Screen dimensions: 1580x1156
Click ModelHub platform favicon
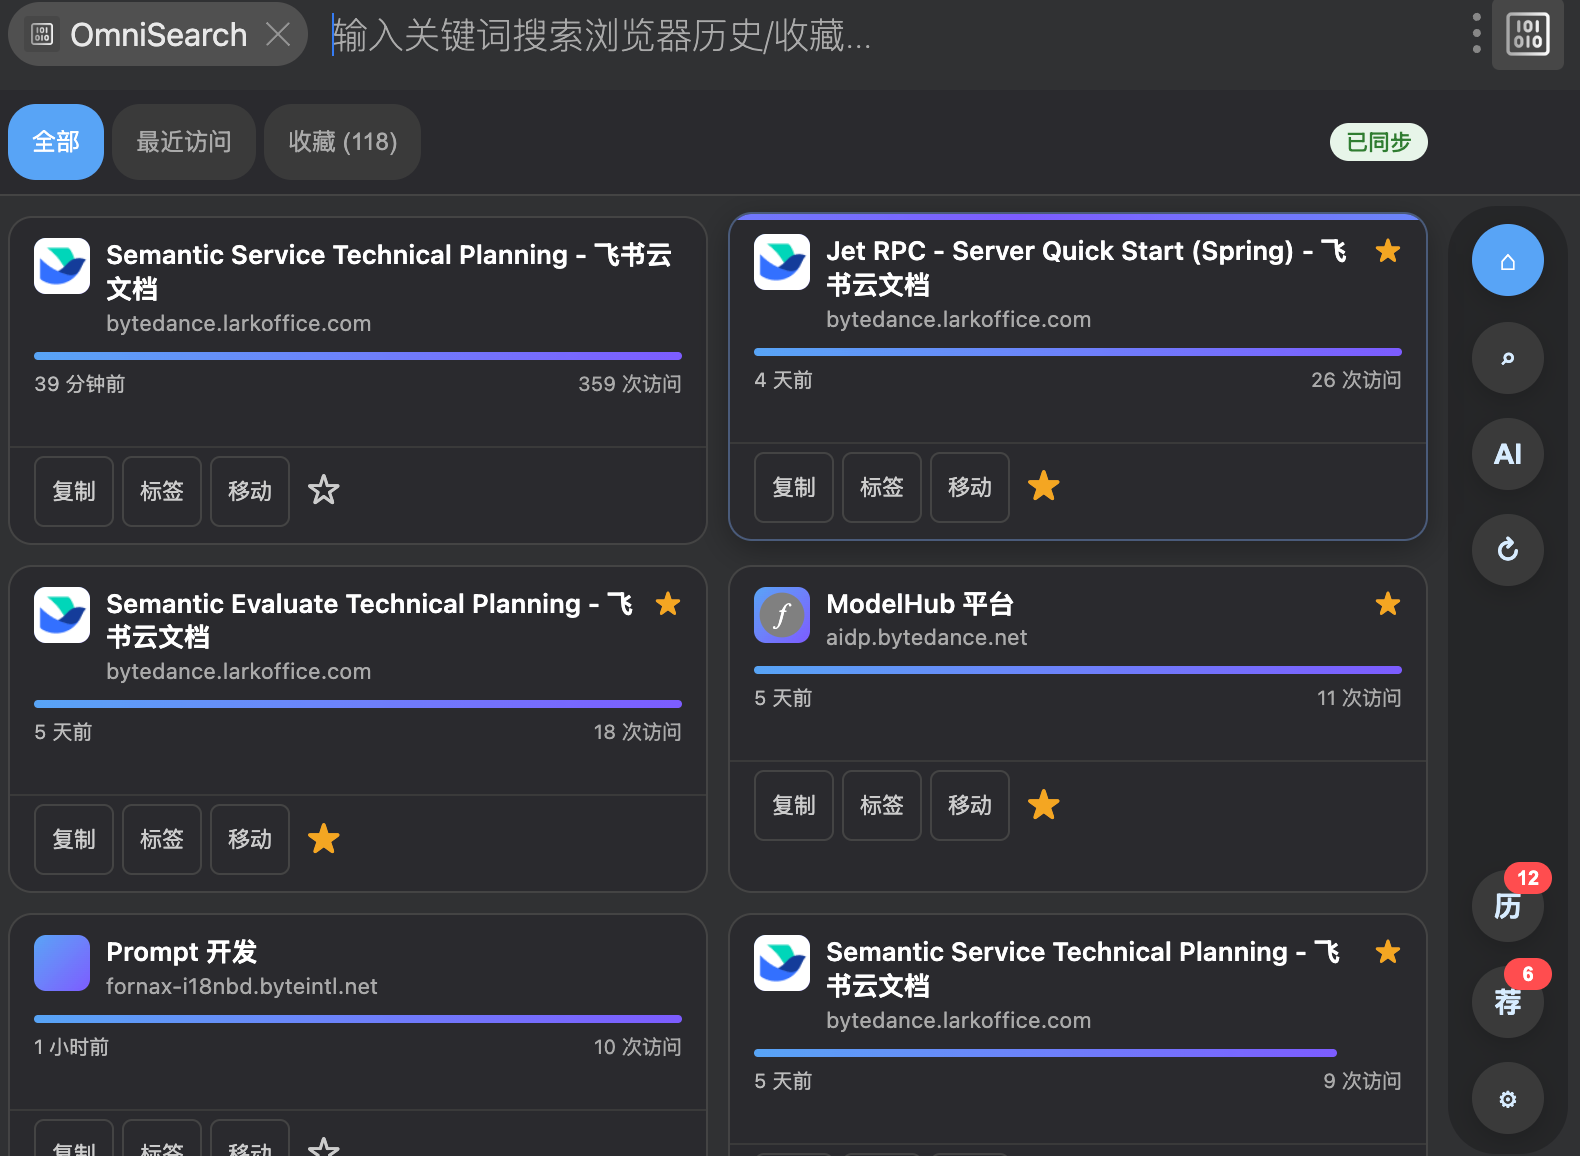pos(782,615)
